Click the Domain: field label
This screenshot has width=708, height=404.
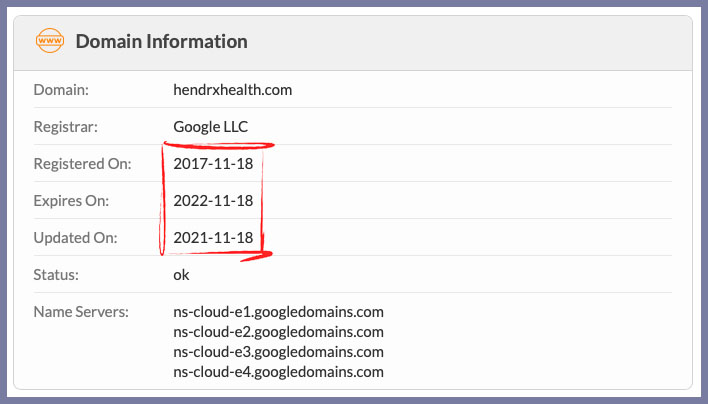pyautogui.click(x=61, y=90)
